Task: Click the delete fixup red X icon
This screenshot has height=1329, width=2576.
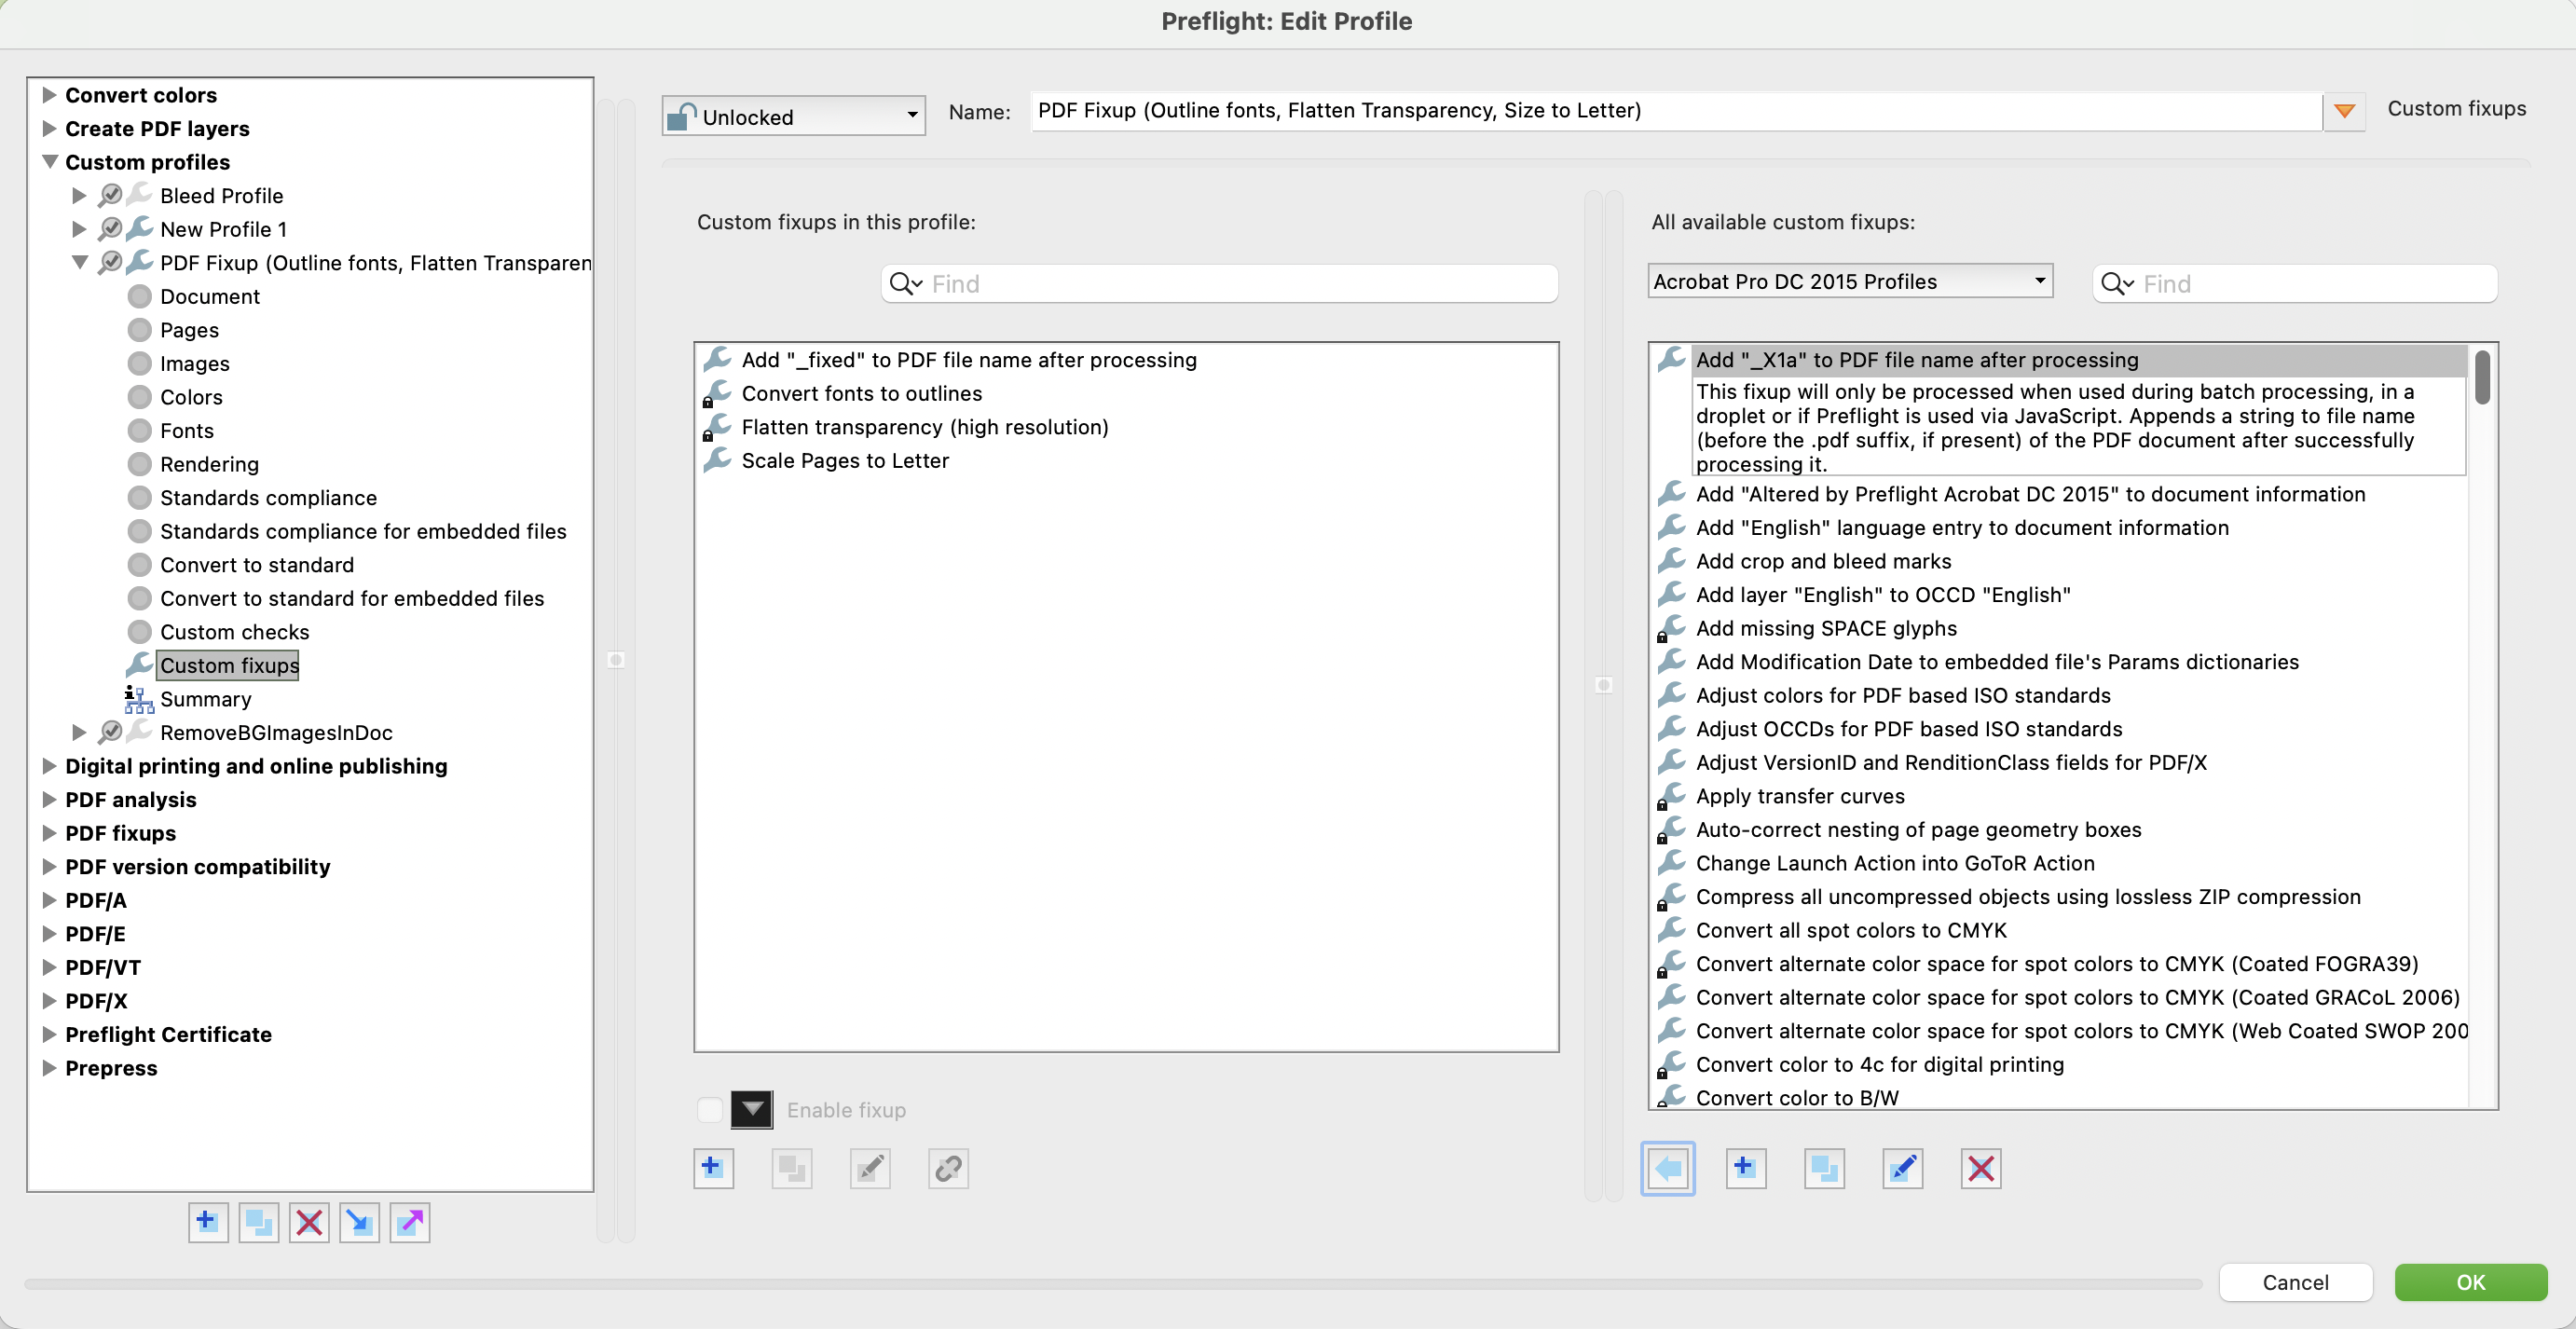Action: [1980, 1168]
